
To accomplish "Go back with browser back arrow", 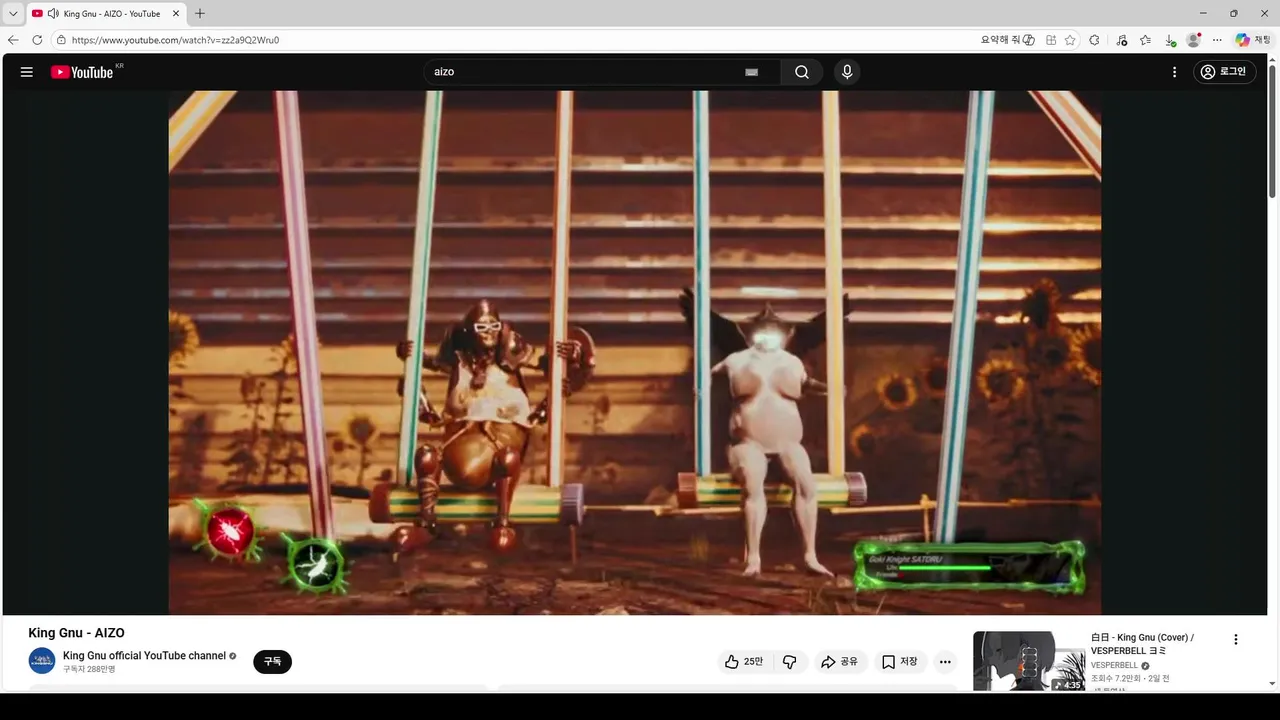I will pos(13,40).
